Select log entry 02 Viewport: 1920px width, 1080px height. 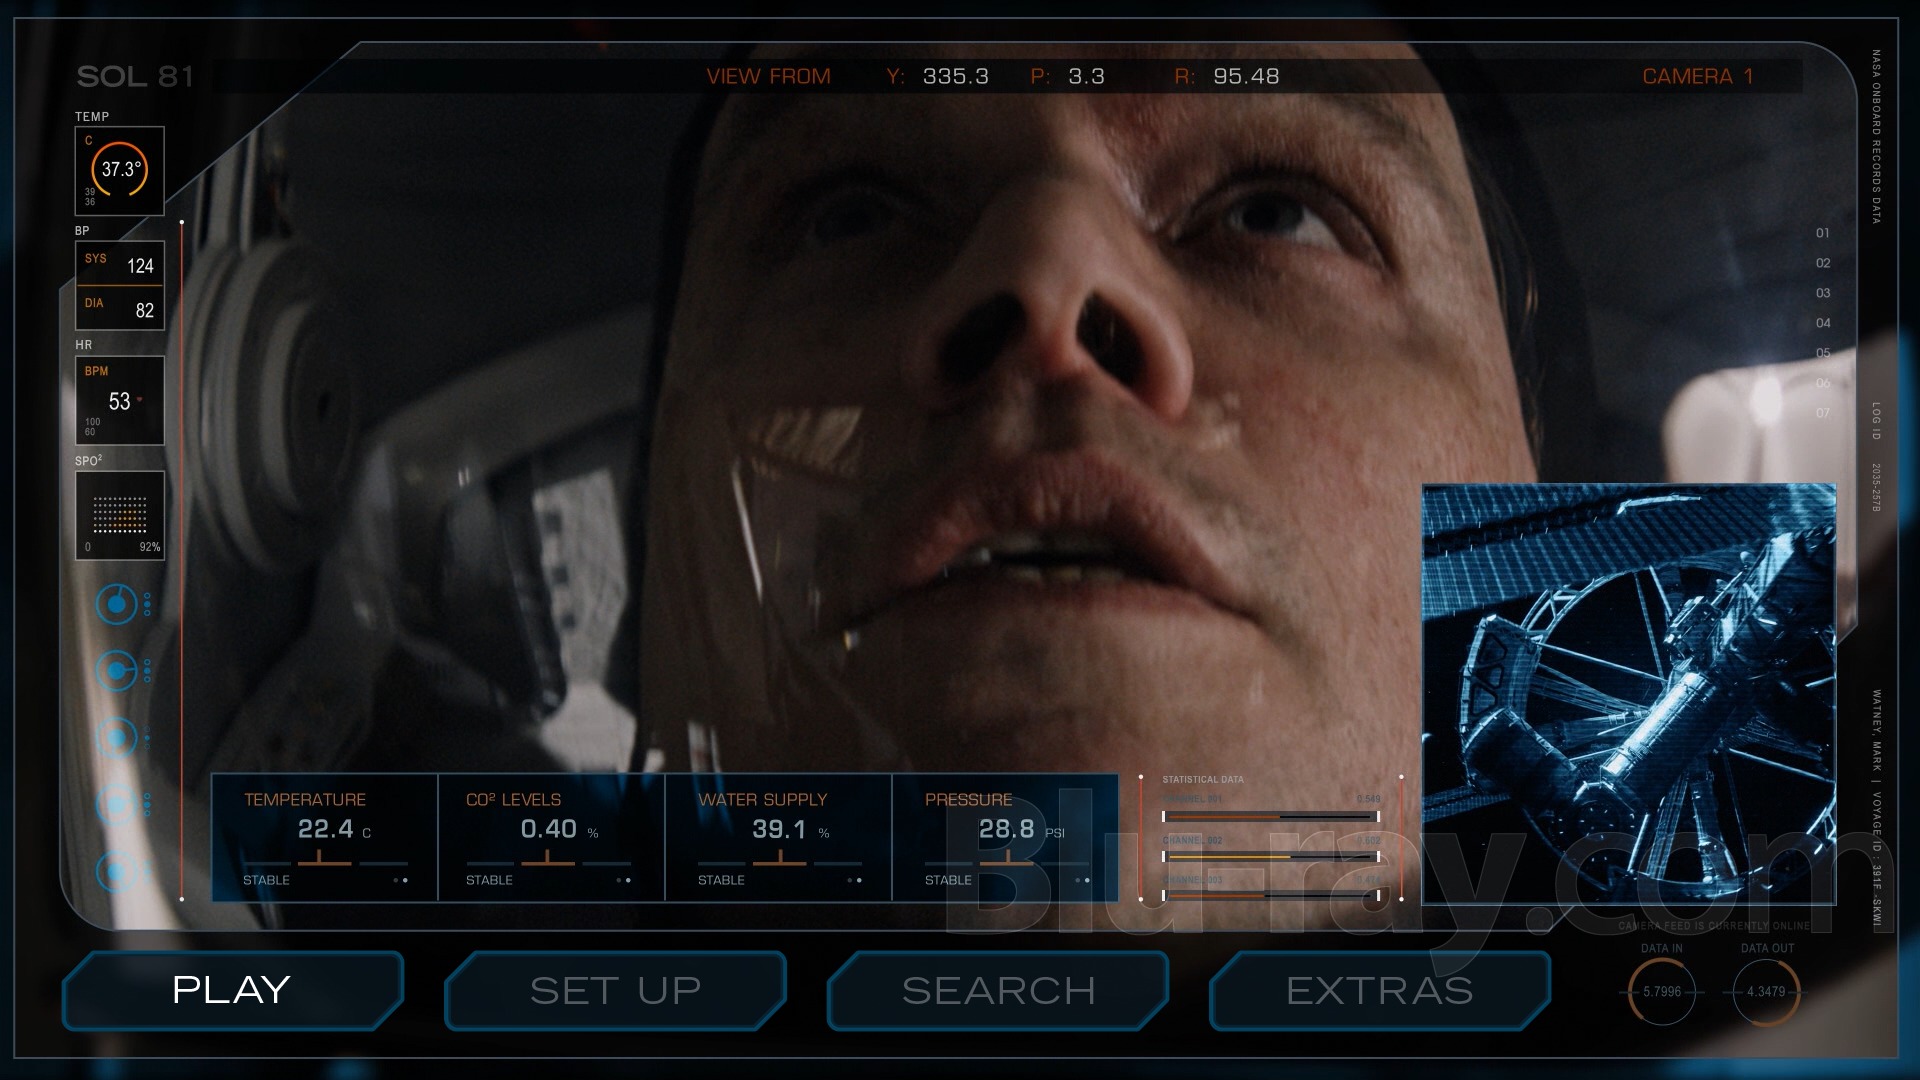pos(1823,263)
